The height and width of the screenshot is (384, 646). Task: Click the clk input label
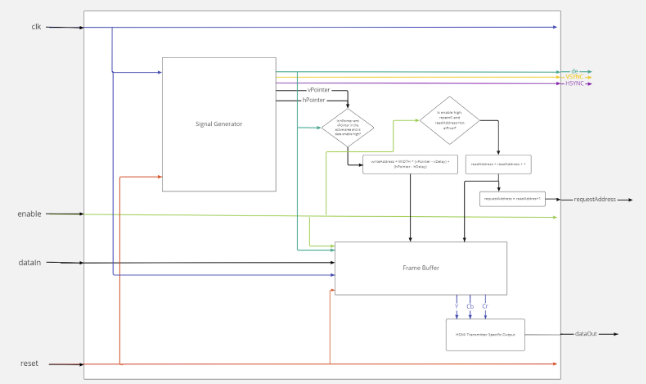click(36, 27)
